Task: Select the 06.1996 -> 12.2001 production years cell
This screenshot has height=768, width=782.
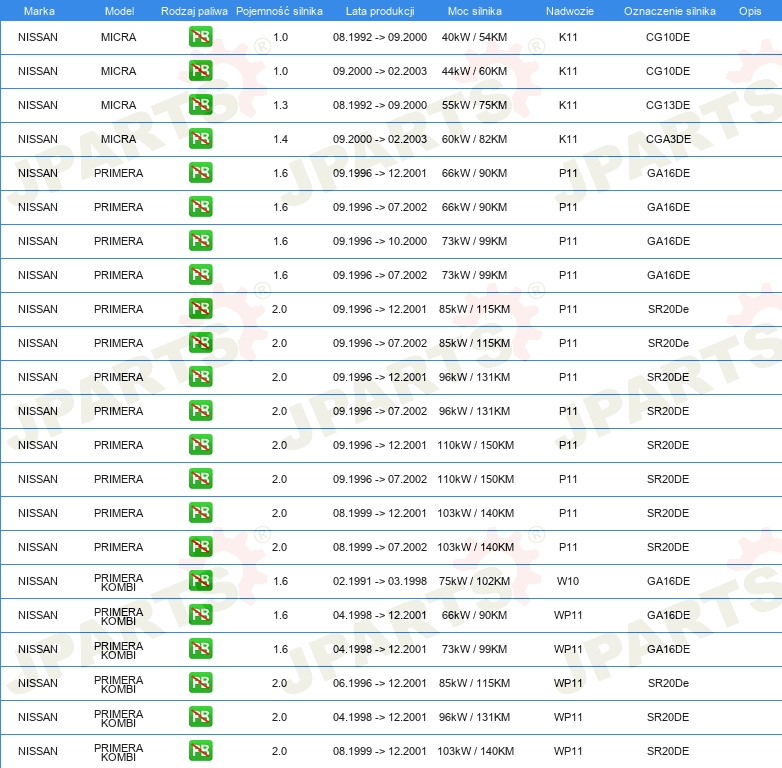Action: [x=380, y=683]
